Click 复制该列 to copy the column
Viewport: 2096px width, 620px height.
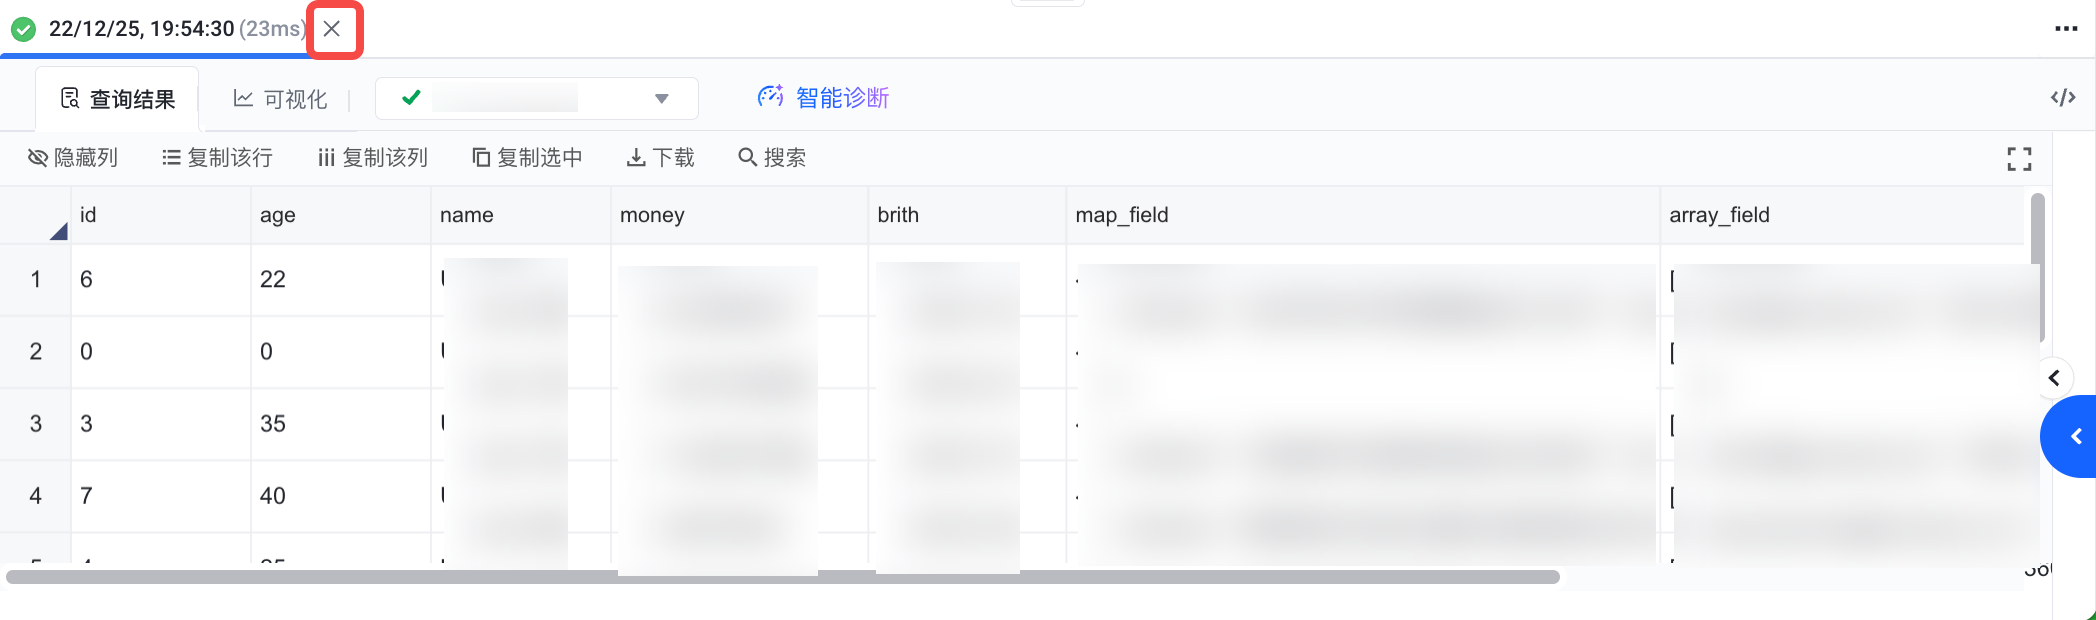[372, 158]
